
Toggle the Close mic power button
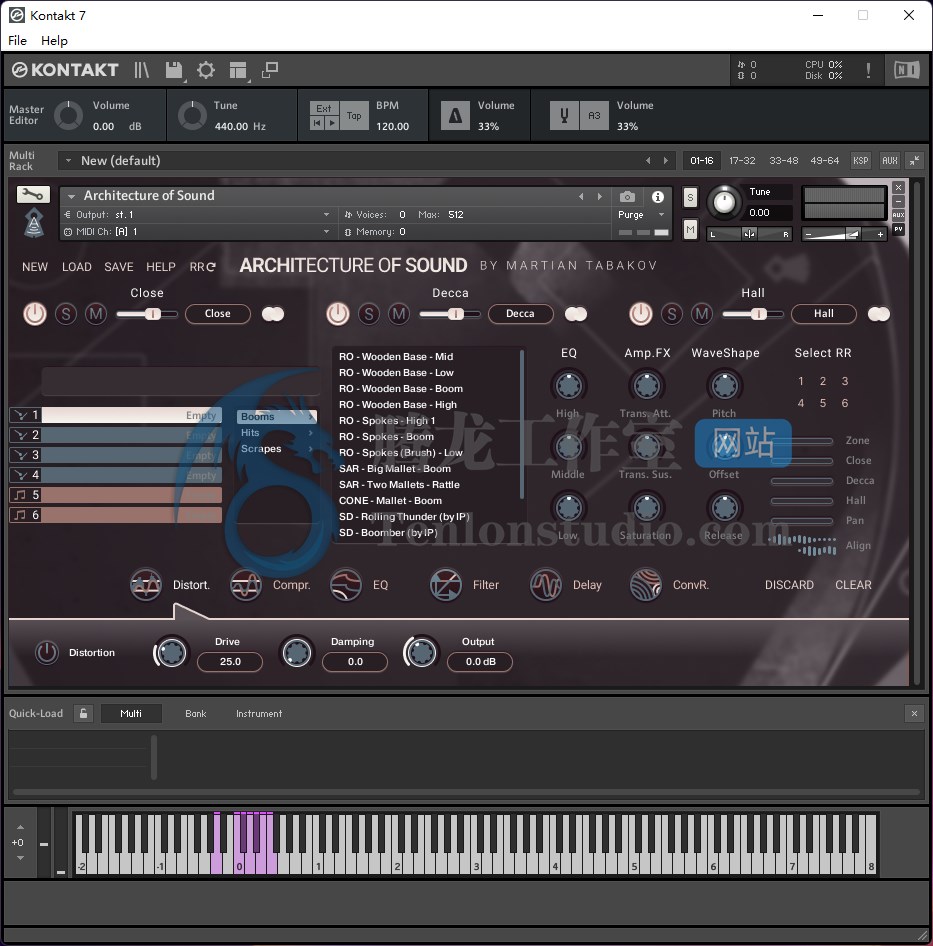click(35, 314)
